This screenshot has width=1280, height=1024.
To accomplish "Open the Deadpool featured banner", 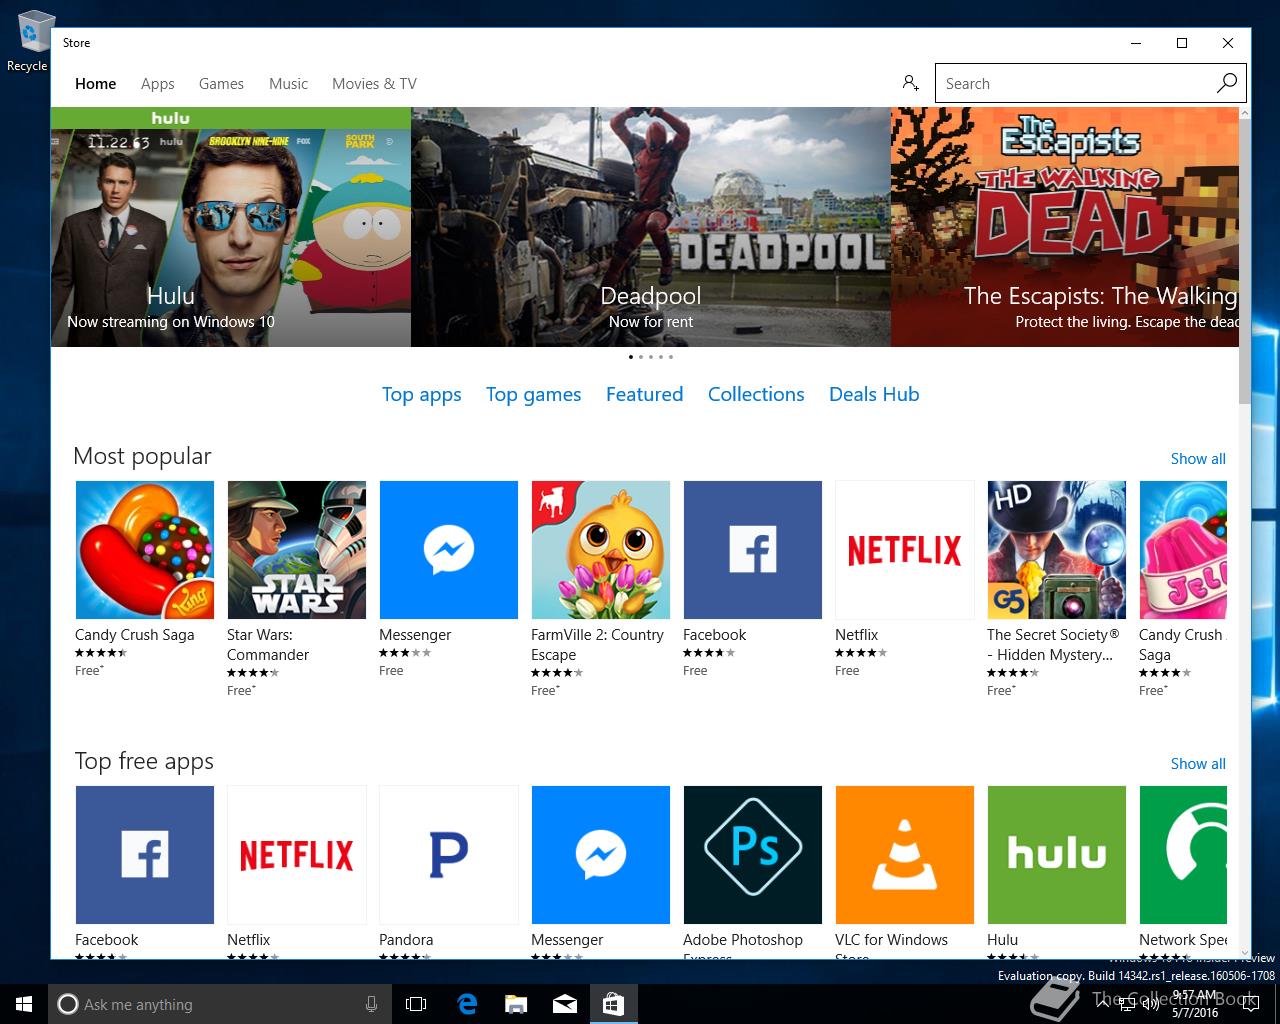I will tap(651, 227).
